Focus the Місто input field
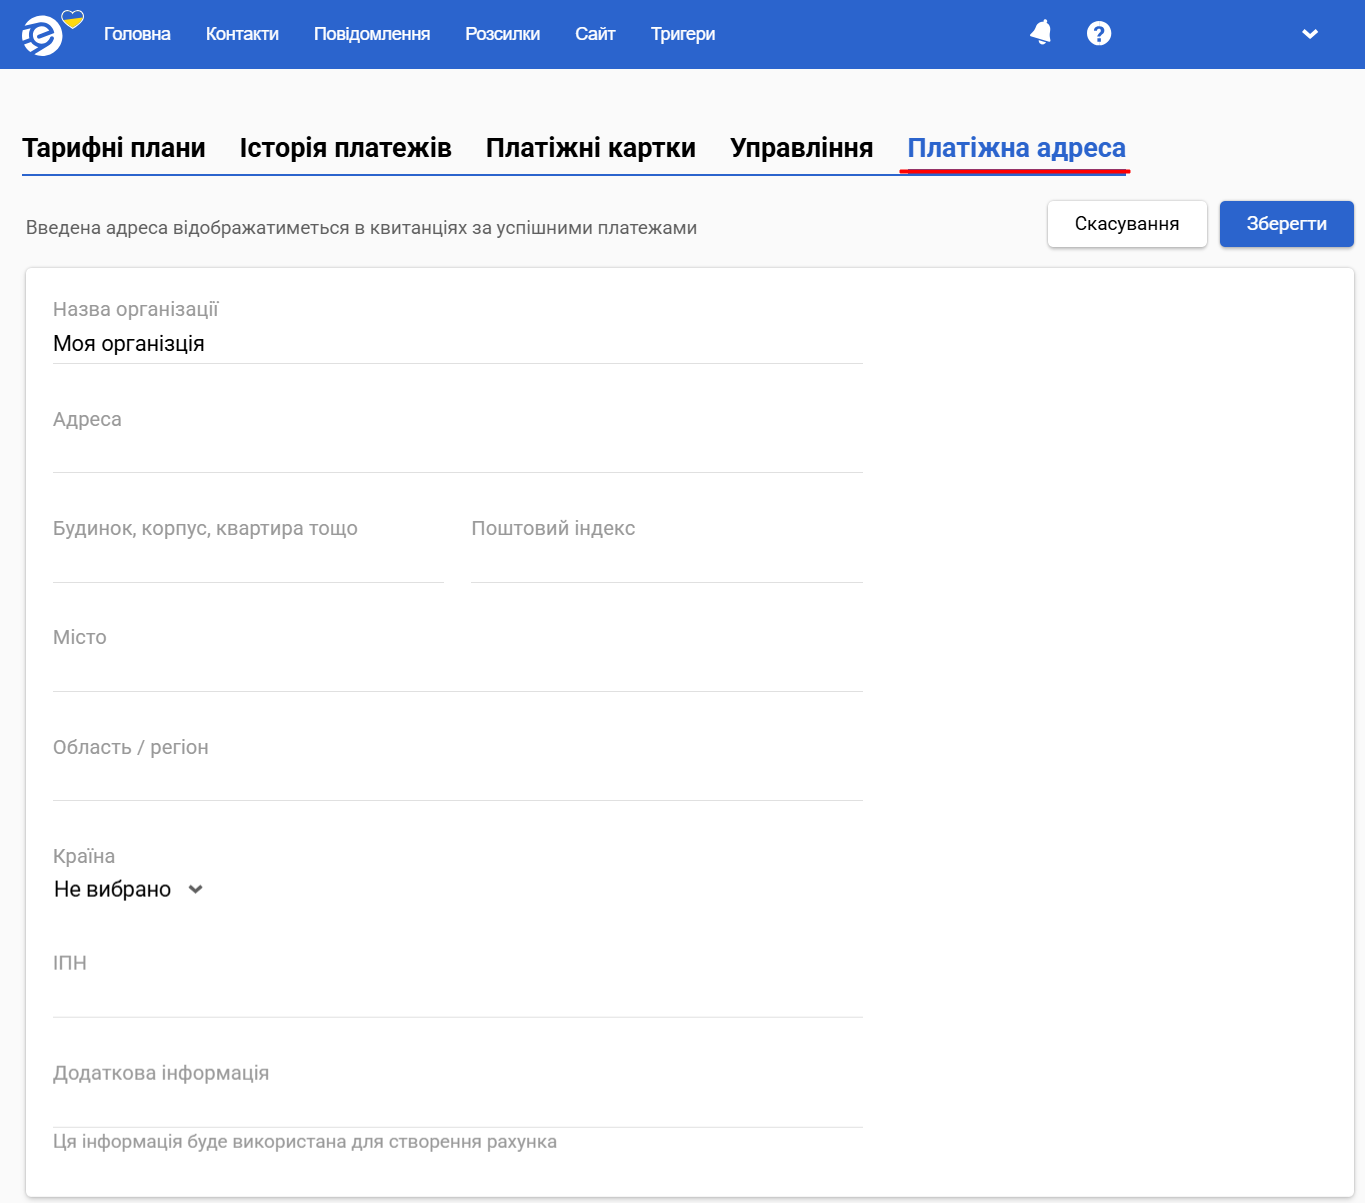The width and height of the screenshot is (1365, 1203). pyautogui.click(x=458, y=671)
